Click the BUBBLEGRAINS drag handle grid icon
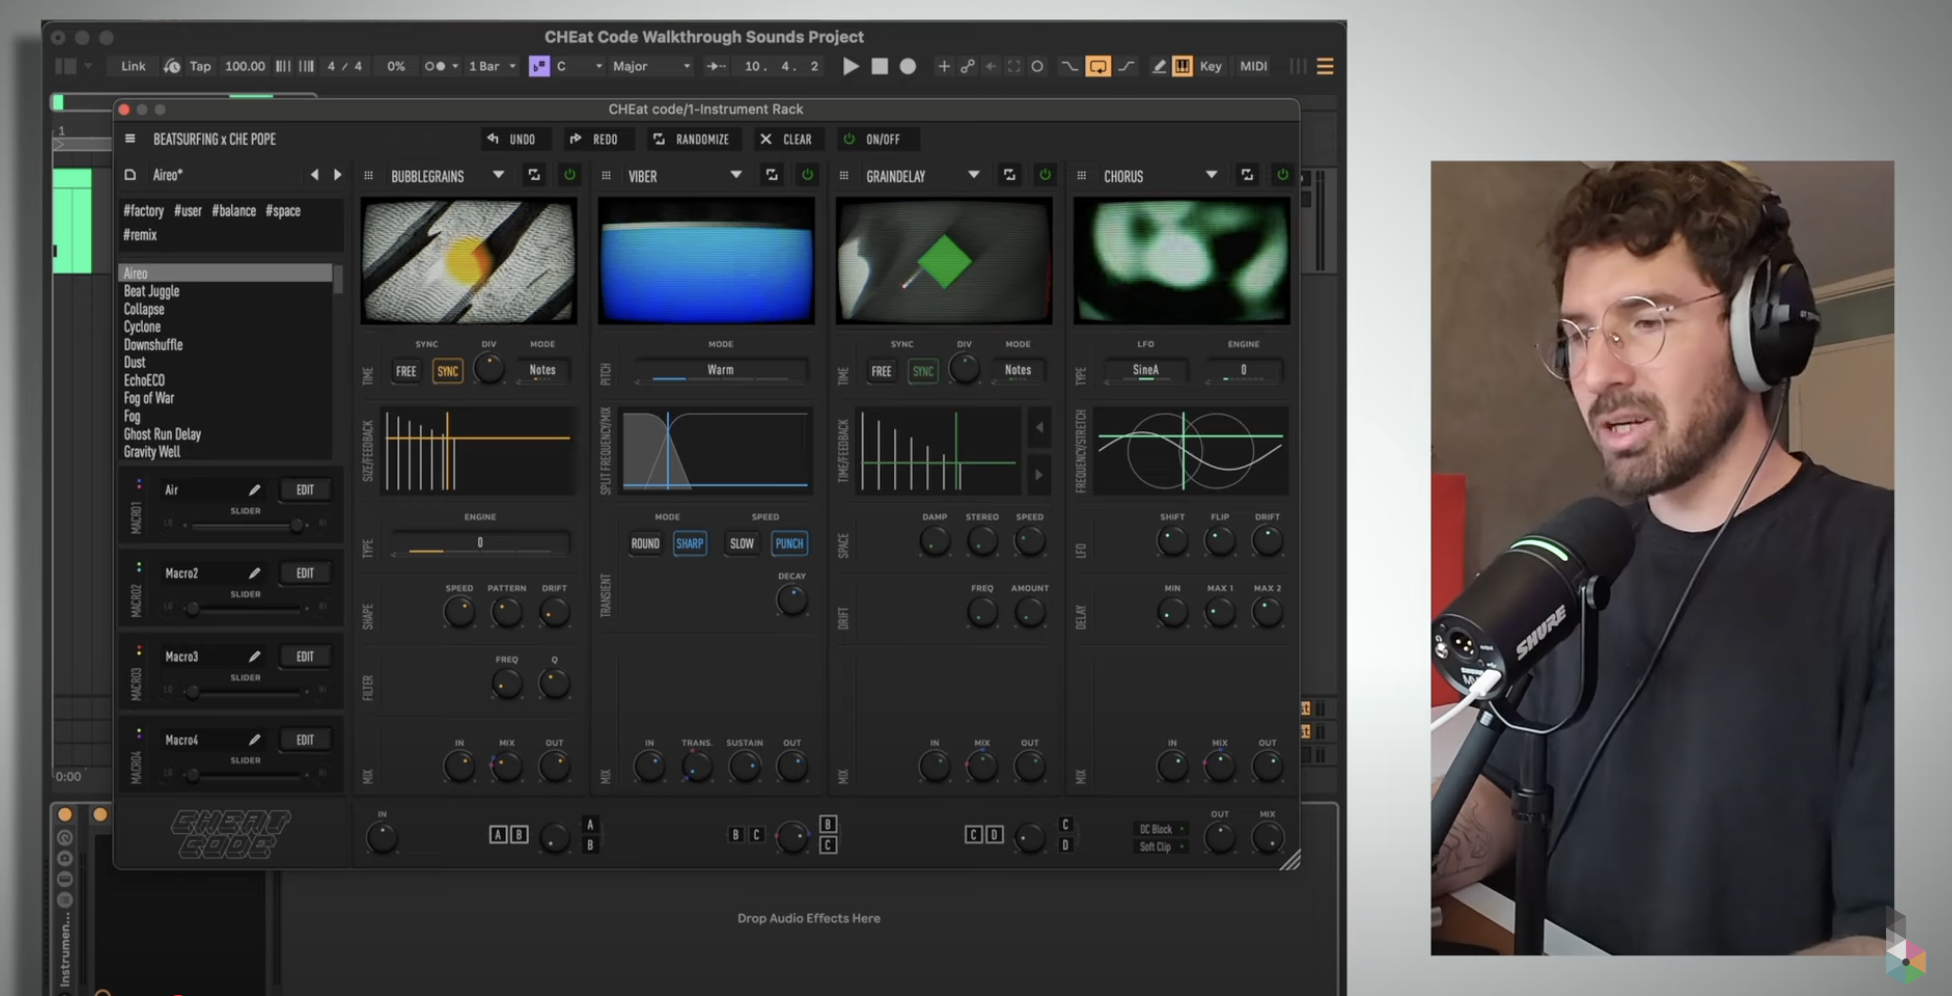The width and height of the screenshot is (1952, 996). pos(368,176)
